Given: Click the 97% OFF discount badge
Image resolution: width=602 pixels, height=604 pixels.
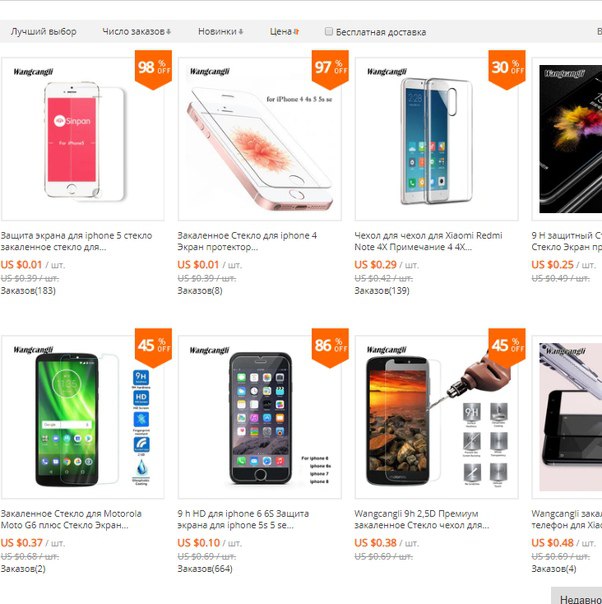Looking at the screenshot, I should click(x=330, y=69).
